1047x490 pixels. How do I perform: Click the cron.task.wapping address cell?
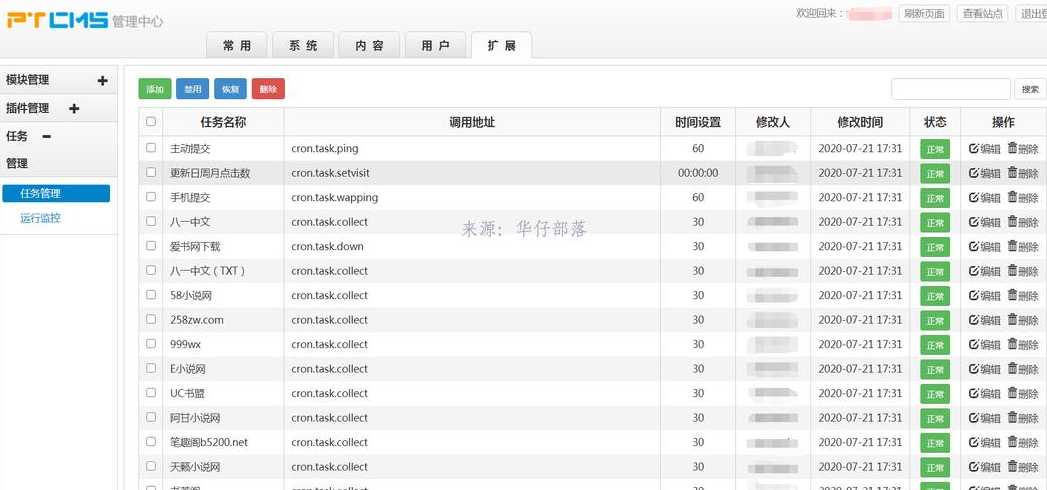click(472, 197)
